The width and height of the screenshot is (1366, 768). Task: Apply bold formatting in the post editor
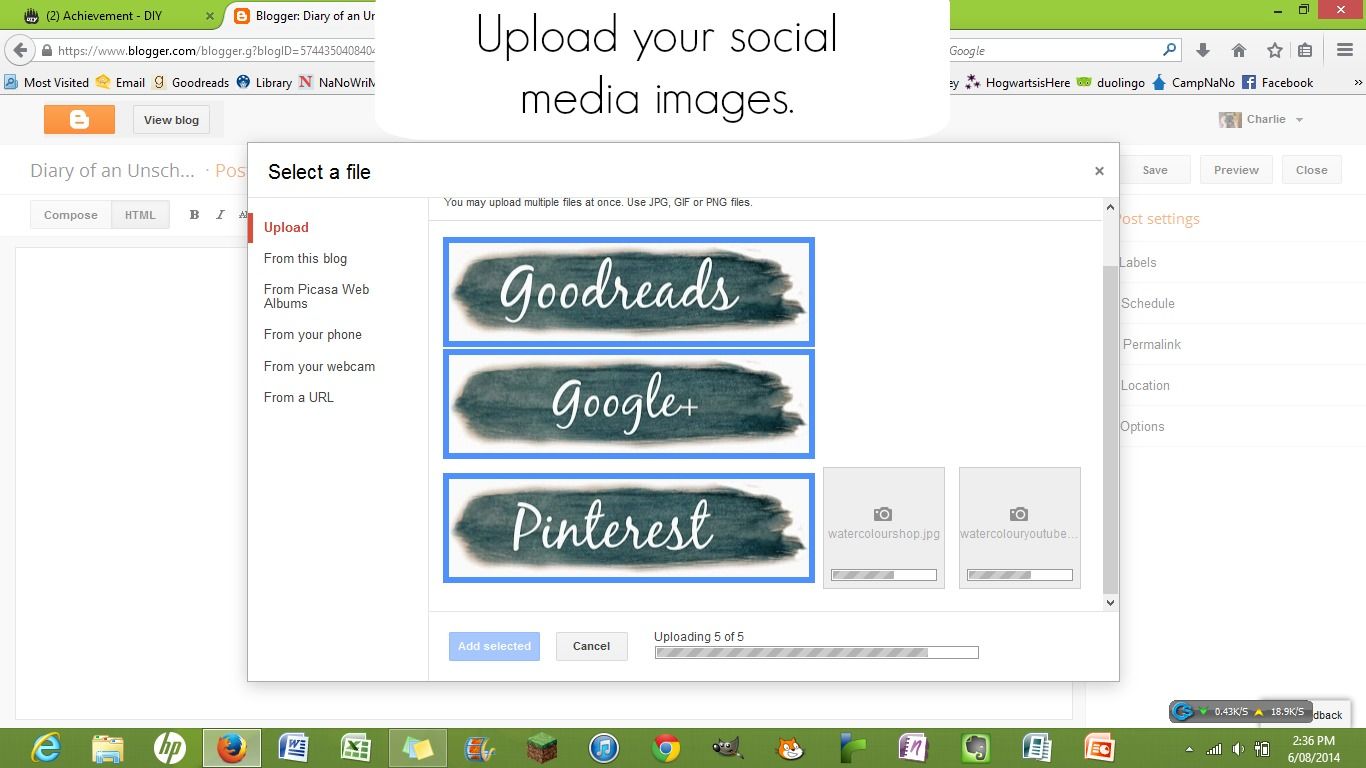[x=194, y=214]
